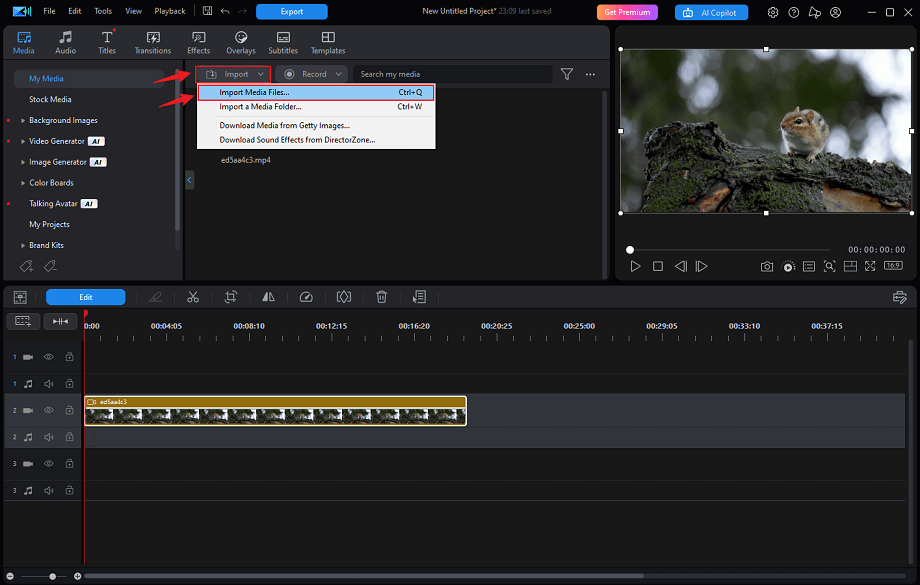The width and height of the screenshot is (920, 585).
Task: Click the blue Export button
Action: coord(291,12)
